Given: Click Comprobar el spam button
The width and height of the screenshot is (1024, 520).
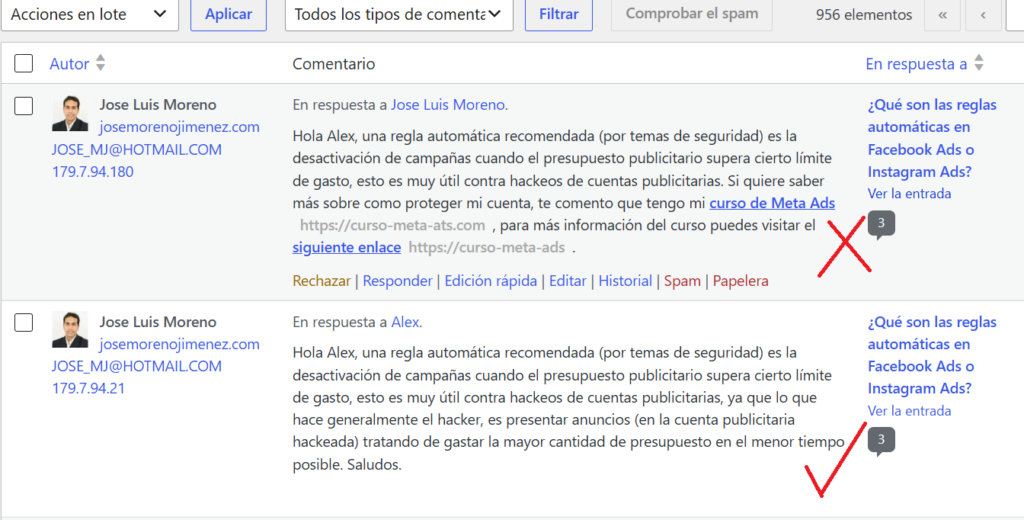Looking at the screenshot, I should [692, 15].
